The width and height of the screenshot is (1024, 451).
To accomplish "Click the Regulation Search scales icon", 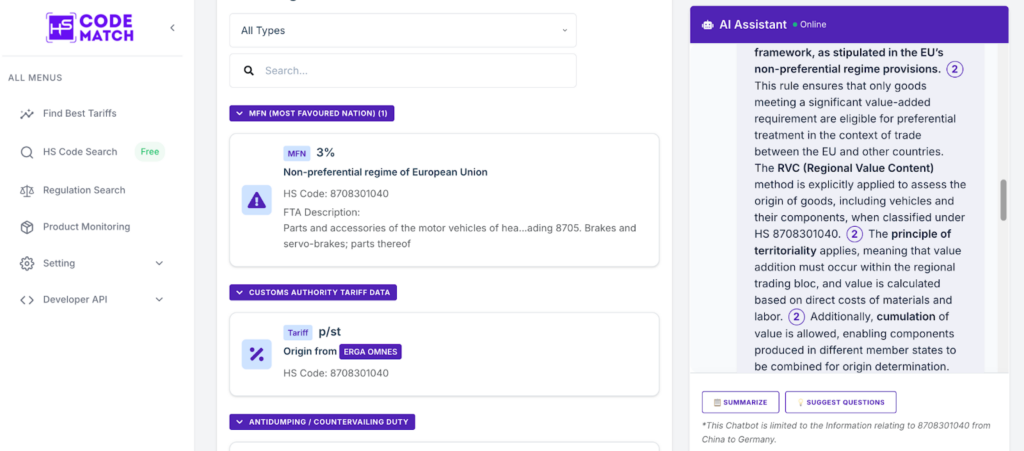I will [27, 190].
